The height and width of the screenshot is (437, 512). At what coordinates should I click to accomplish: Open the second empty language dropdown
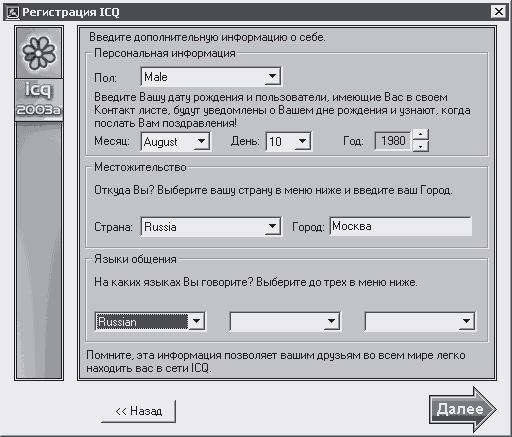pos(285,321)
